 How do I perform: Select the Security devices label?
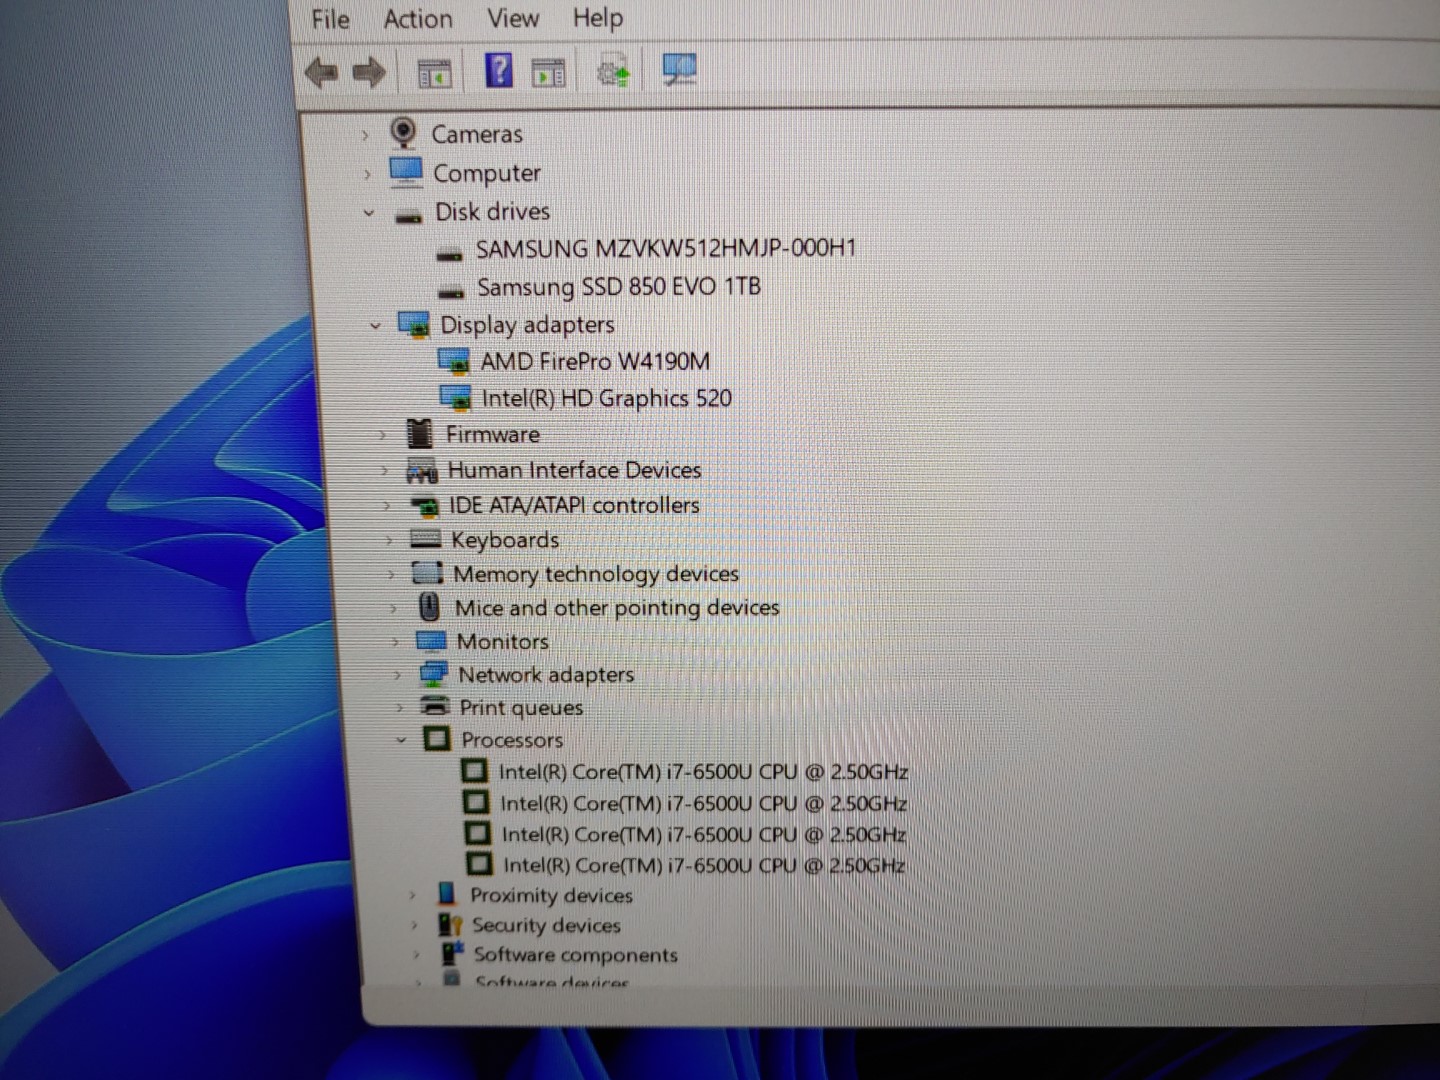tap(546, 925)
